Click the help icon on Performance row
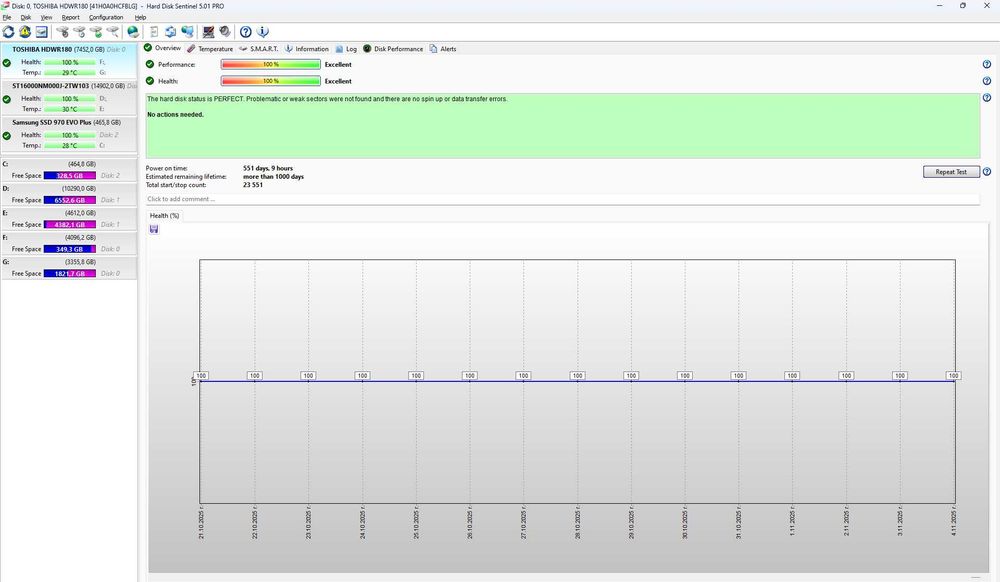The image size is (1000, 582). click(987, 64)
